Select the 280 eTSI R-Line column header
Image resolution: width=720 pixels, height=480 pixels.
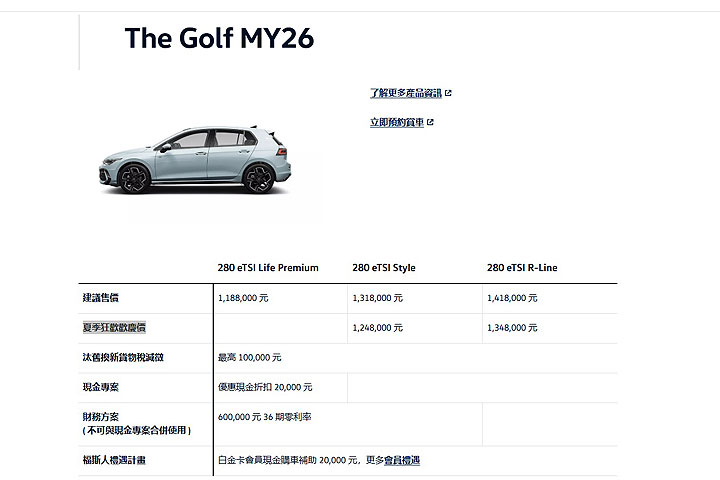[522, 267]
